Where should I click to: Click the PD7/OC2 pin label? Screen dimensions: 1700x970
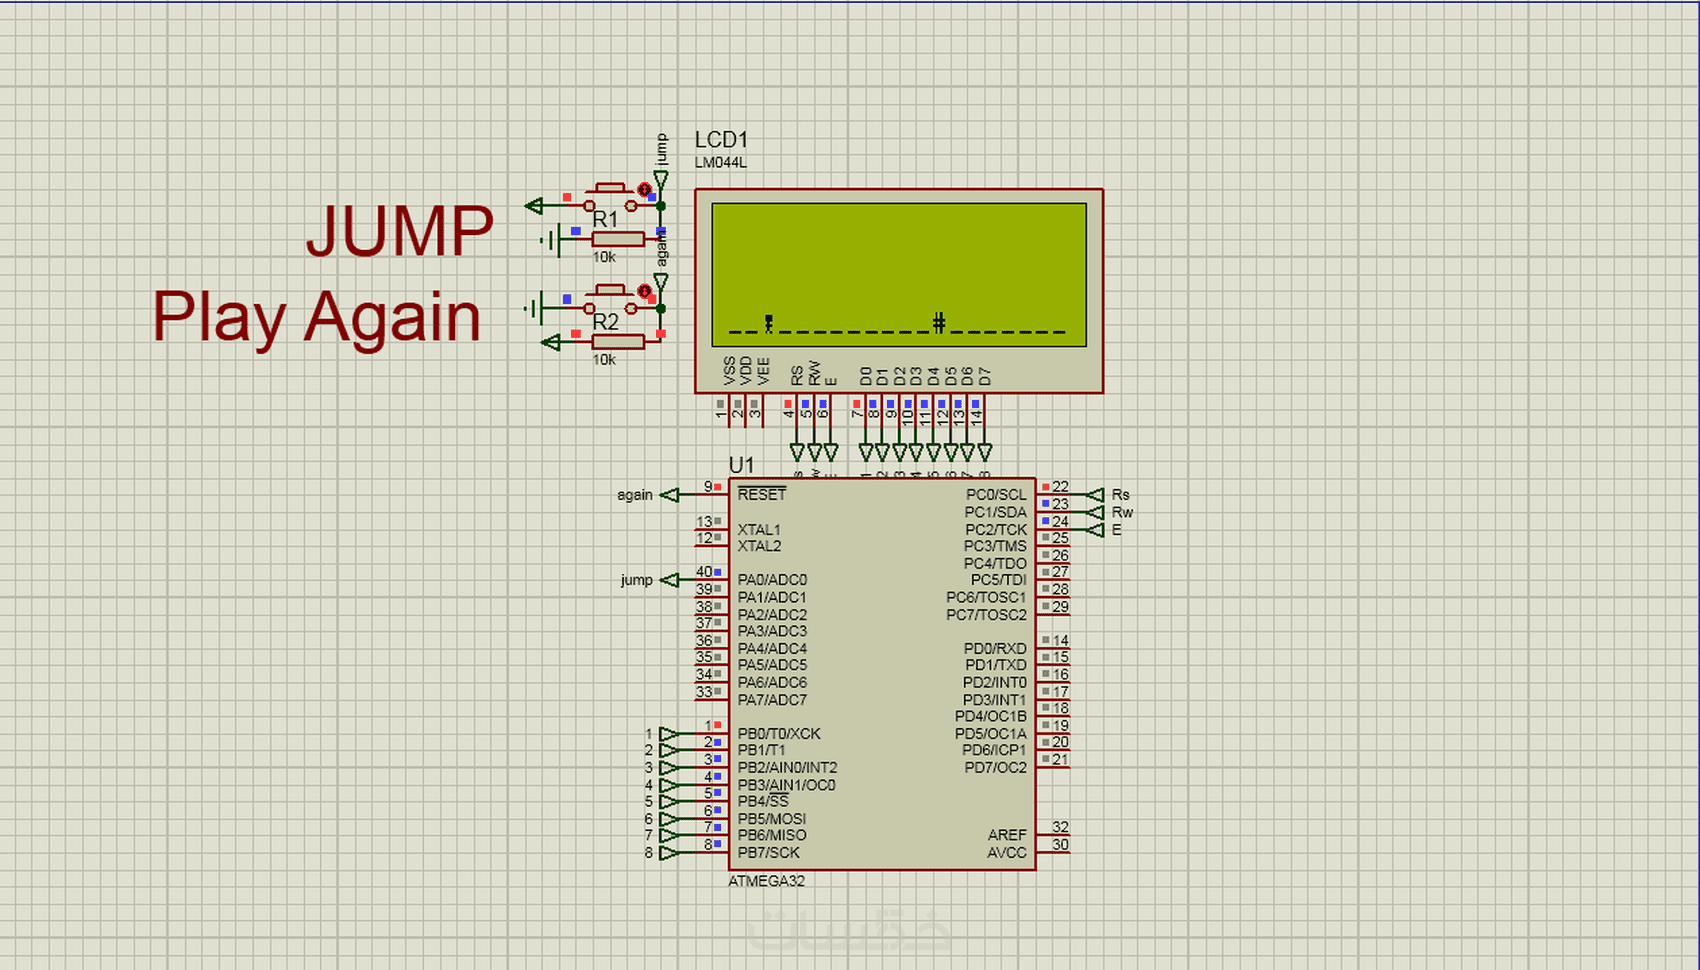click(995, 768)
